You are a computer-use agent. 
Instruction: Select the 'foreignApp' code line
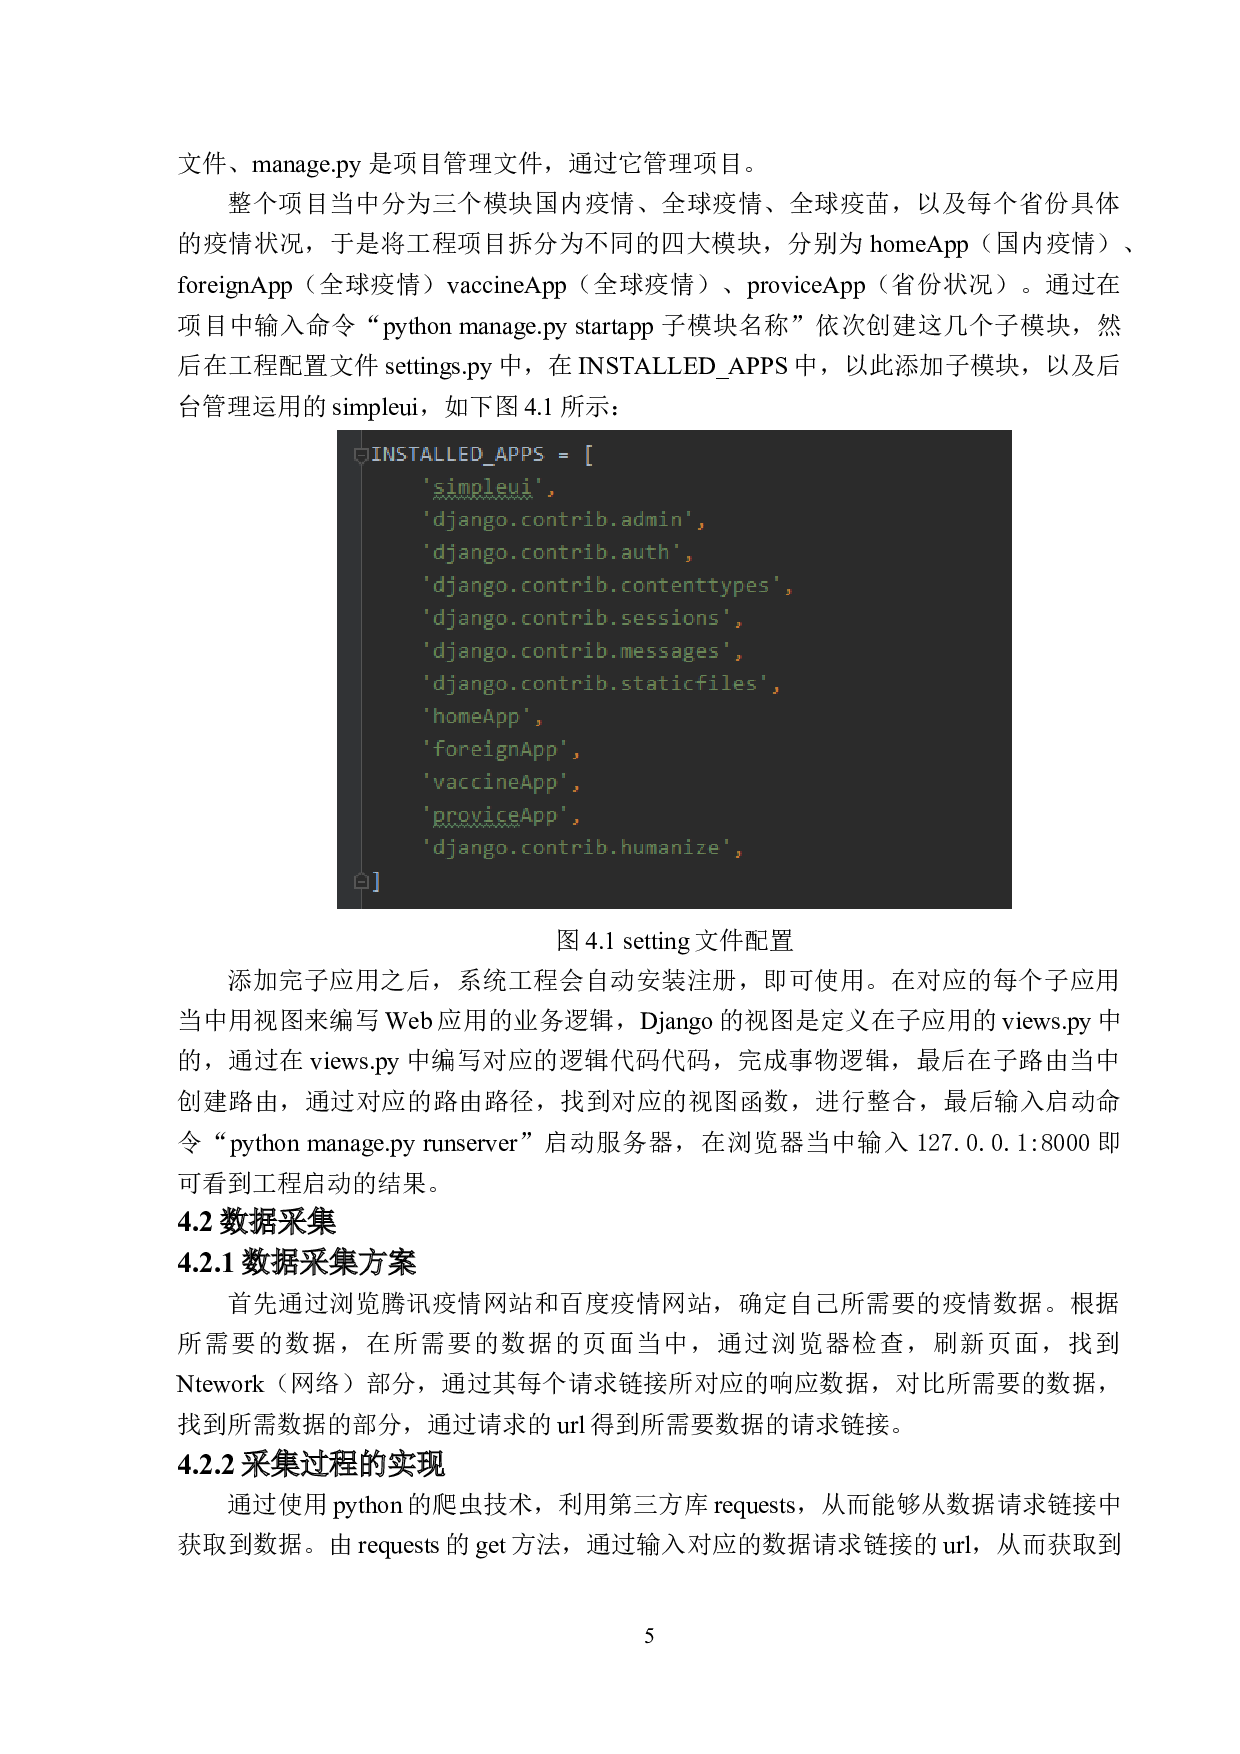tap(501, 749)
